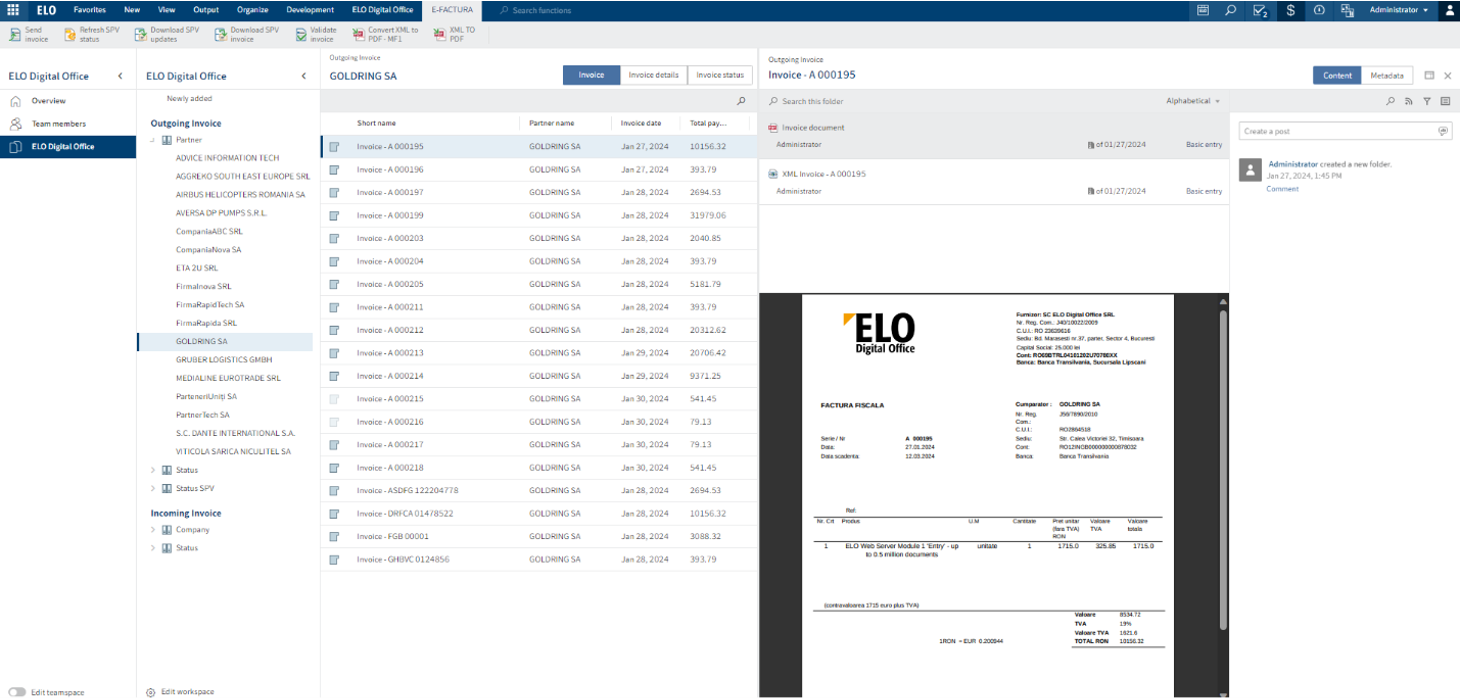Click the Create a post input field

1335,131
